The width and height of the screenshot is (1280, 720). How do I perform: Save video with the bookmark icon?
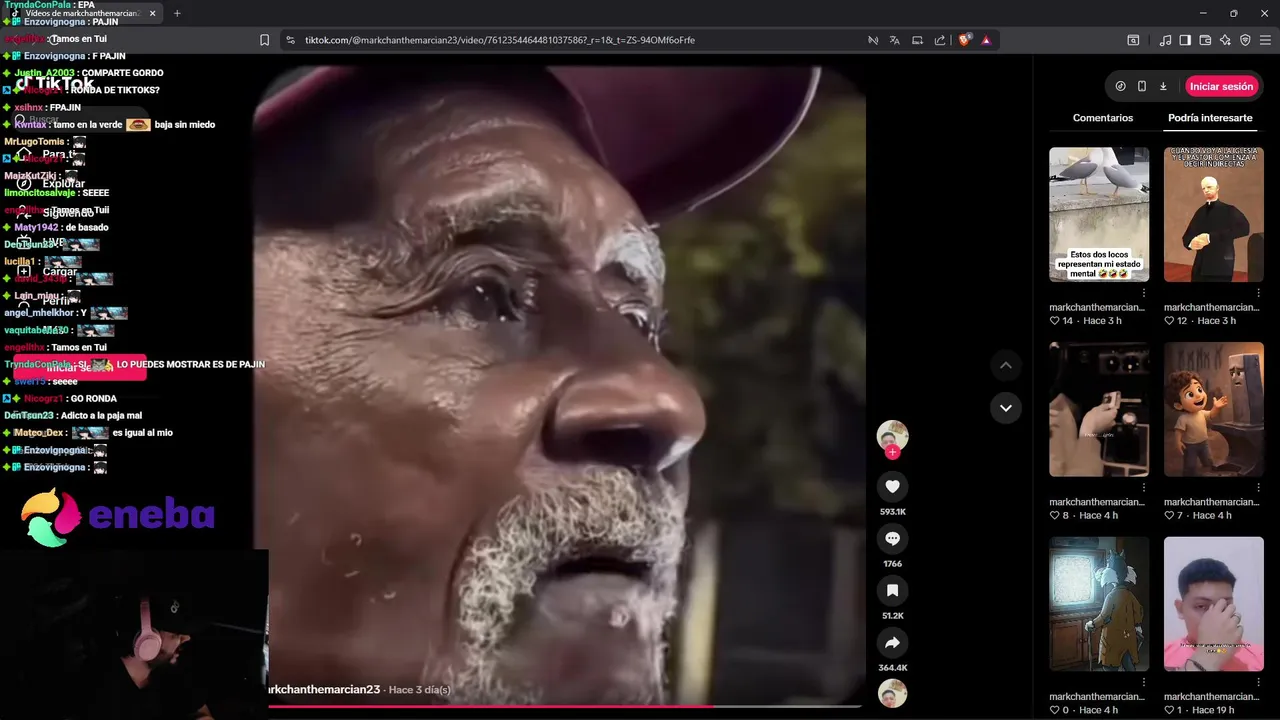[x=892, y=591]
